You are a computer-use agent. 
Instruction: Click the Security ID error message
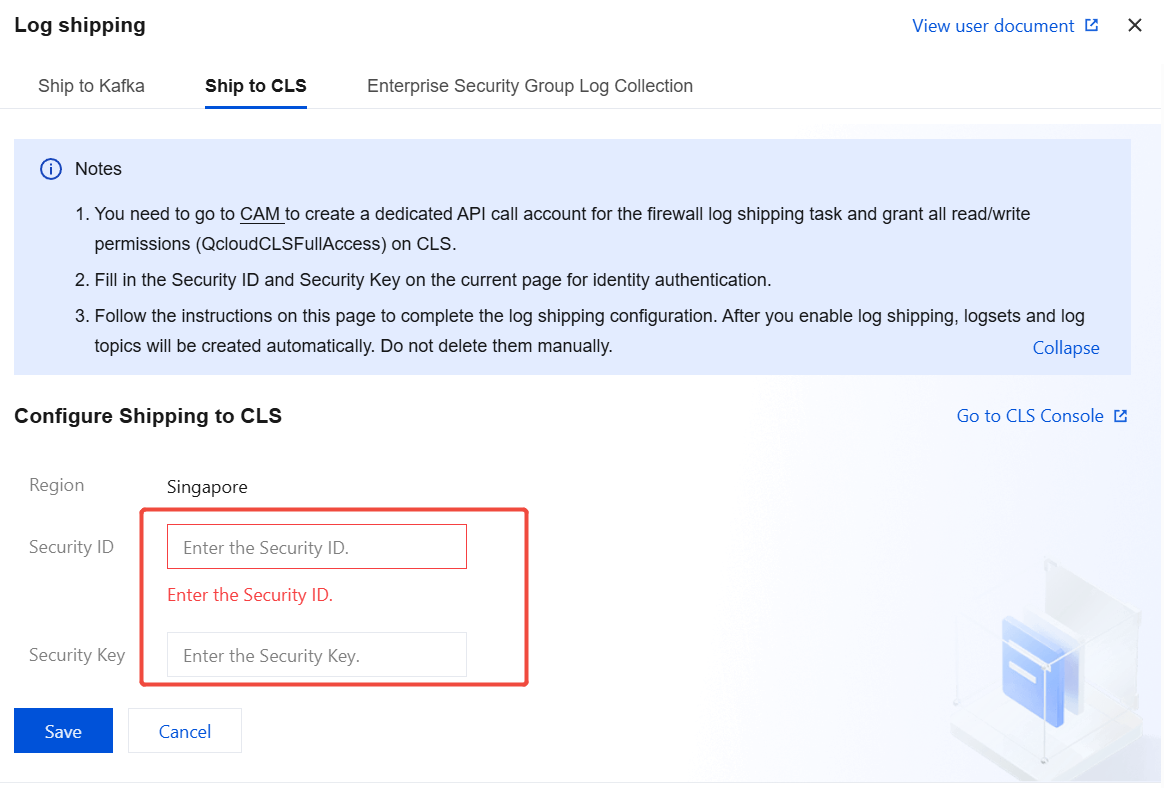(x=249, y=595)
